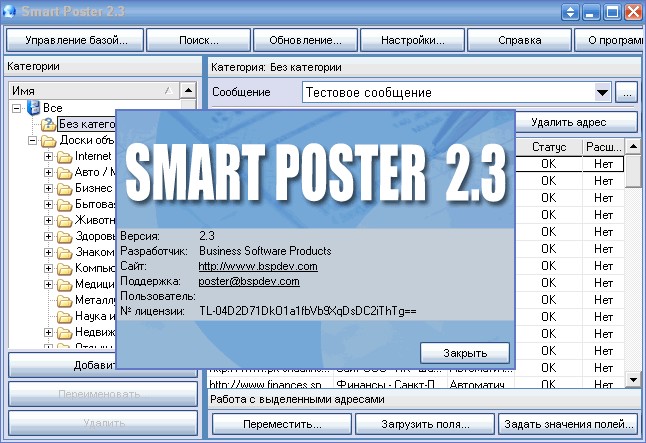Click the Smart Poster title bar icon
The width and height of the screenshot is (646, 443).
[x=9, y=11]
